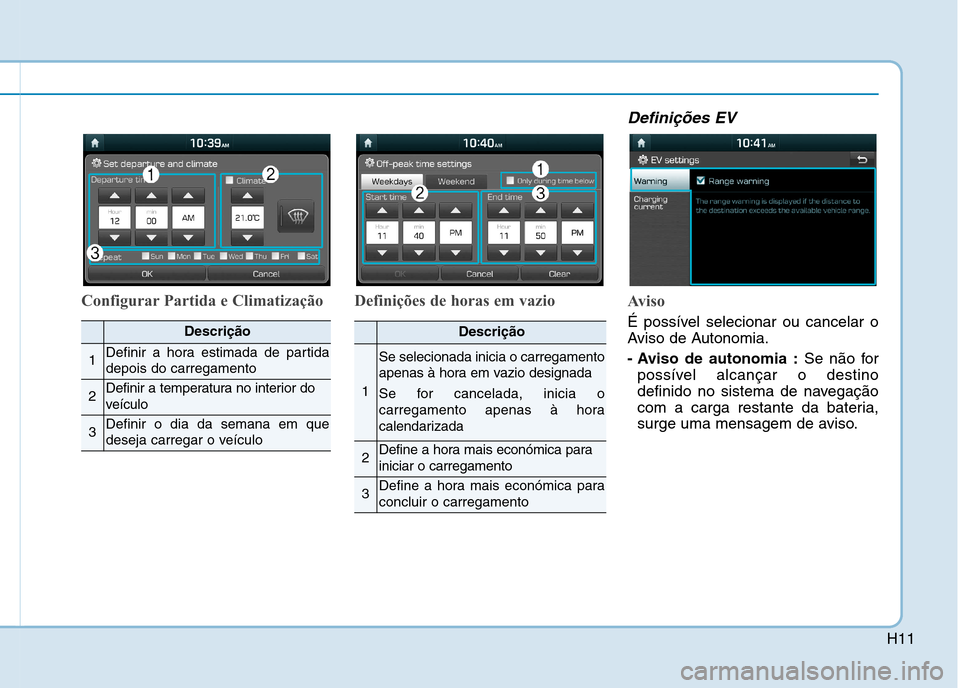The height and width of the screenshot is (688, 960).
Task: Select End time hour field showing 11
Action: pos(503,233)
